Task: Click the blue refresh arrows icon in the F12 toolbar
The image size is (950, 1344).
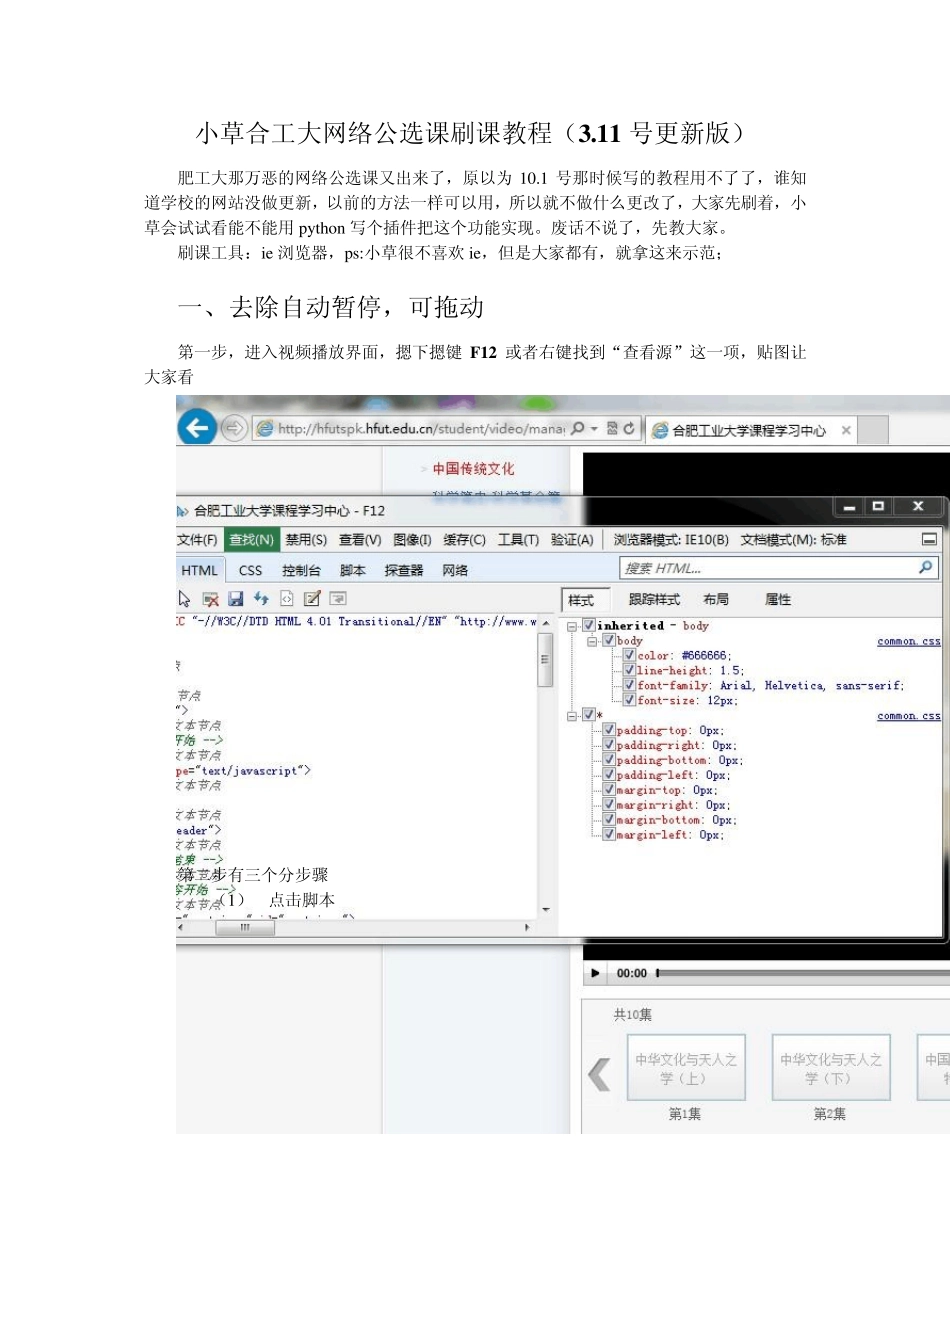Action: point(261,598)
